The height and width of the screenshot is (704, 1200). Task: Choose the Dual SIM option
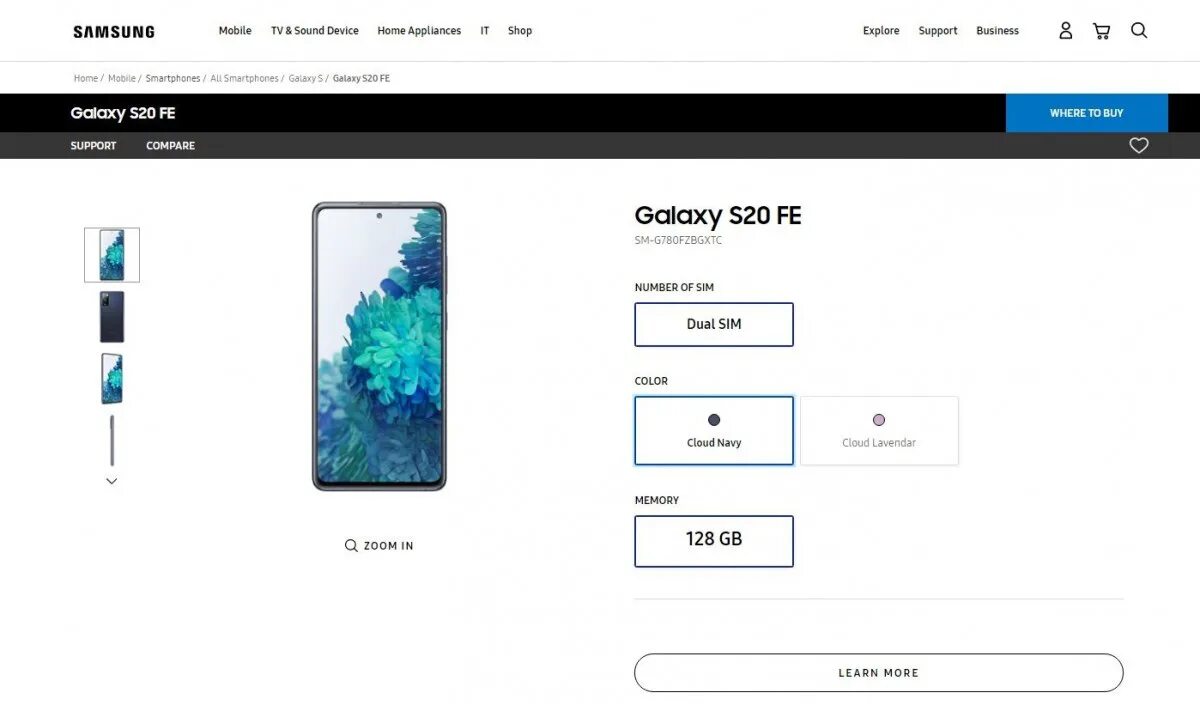714,324
